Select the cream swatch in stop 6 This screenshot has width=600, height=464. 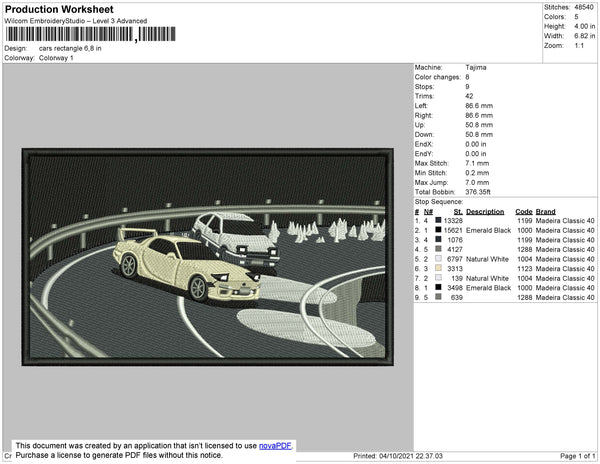pos(437,268)
